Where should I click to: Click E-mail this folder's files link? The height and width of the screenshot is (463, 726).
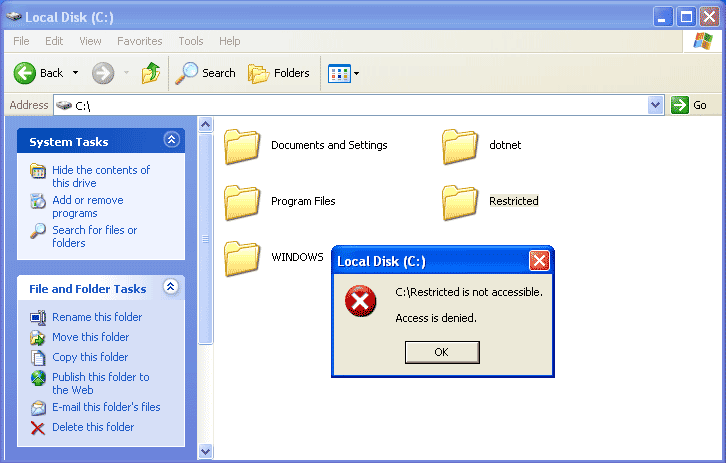click(x=106, y=407)
